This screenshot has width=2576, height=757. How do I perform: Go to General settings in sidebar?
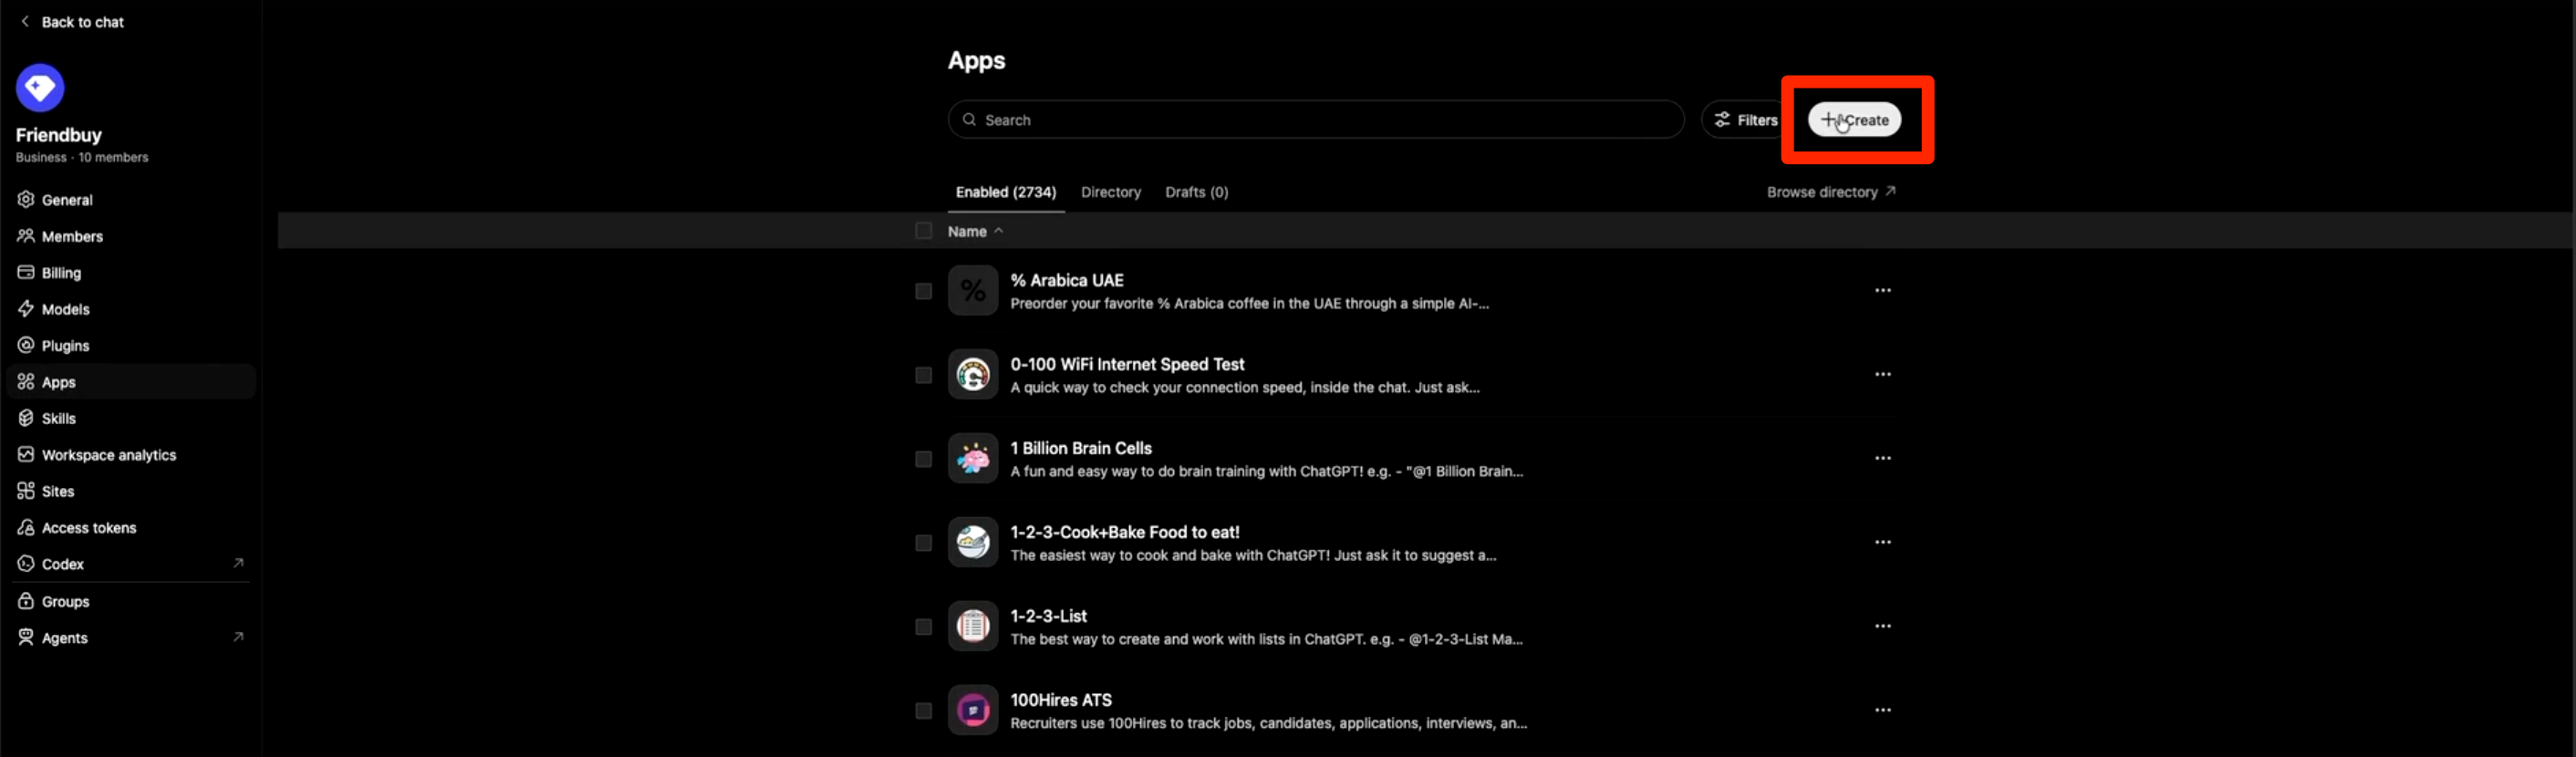131,200
